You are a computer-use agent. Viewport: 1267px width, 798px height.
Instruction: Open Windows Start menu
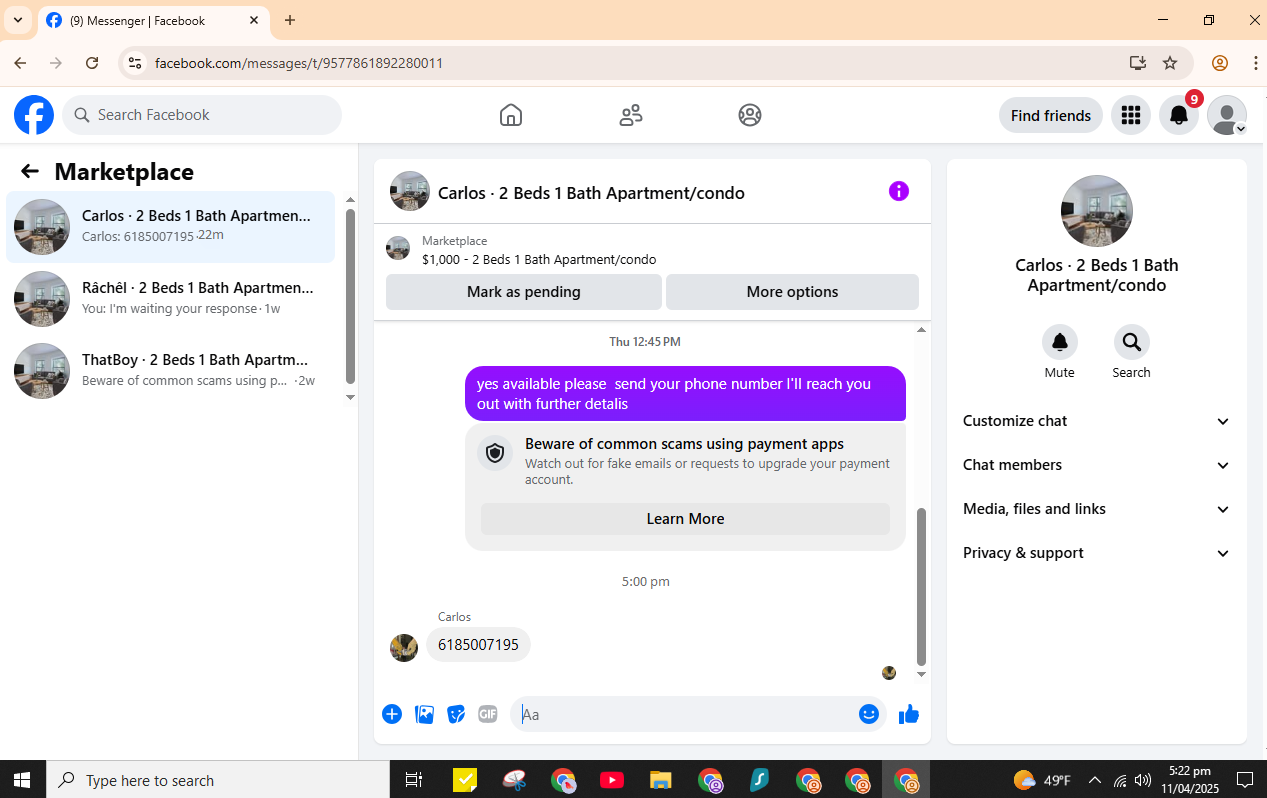[22, 780]
